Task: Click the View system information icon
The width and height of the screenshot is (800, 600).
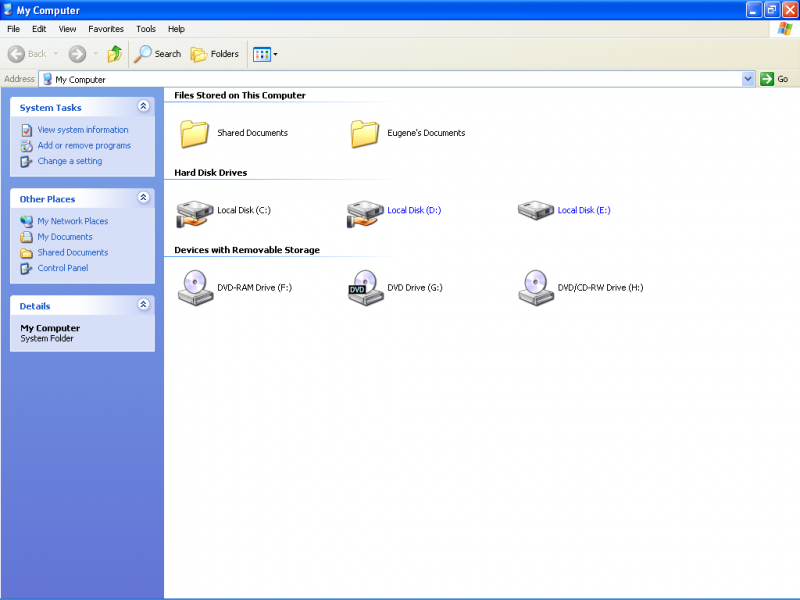Action: [x=27, y=130]
